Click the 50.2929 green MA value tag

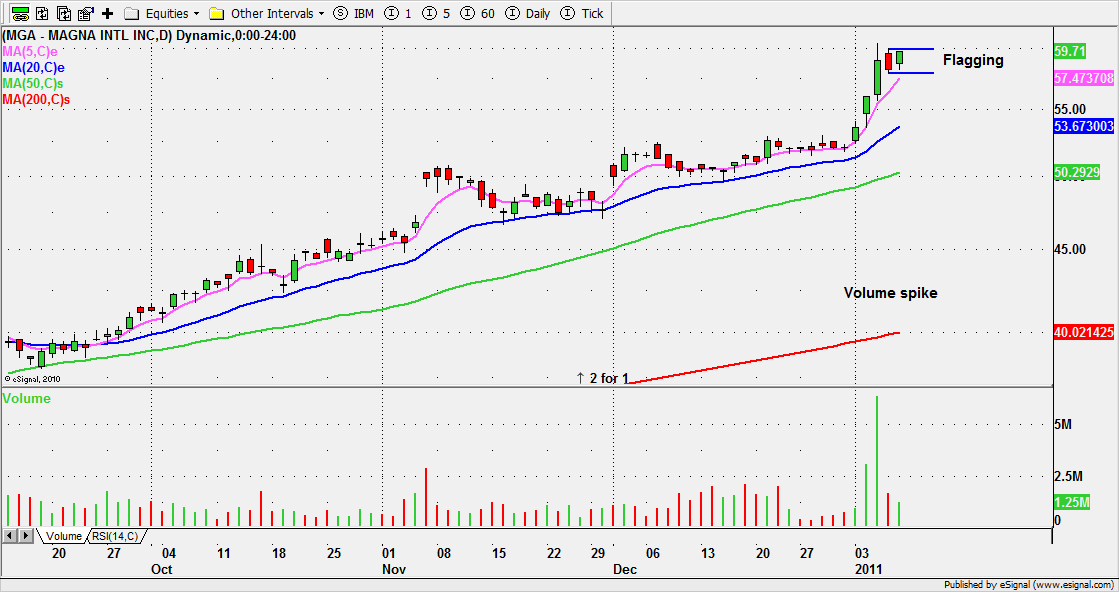(x=1077, y=173)
